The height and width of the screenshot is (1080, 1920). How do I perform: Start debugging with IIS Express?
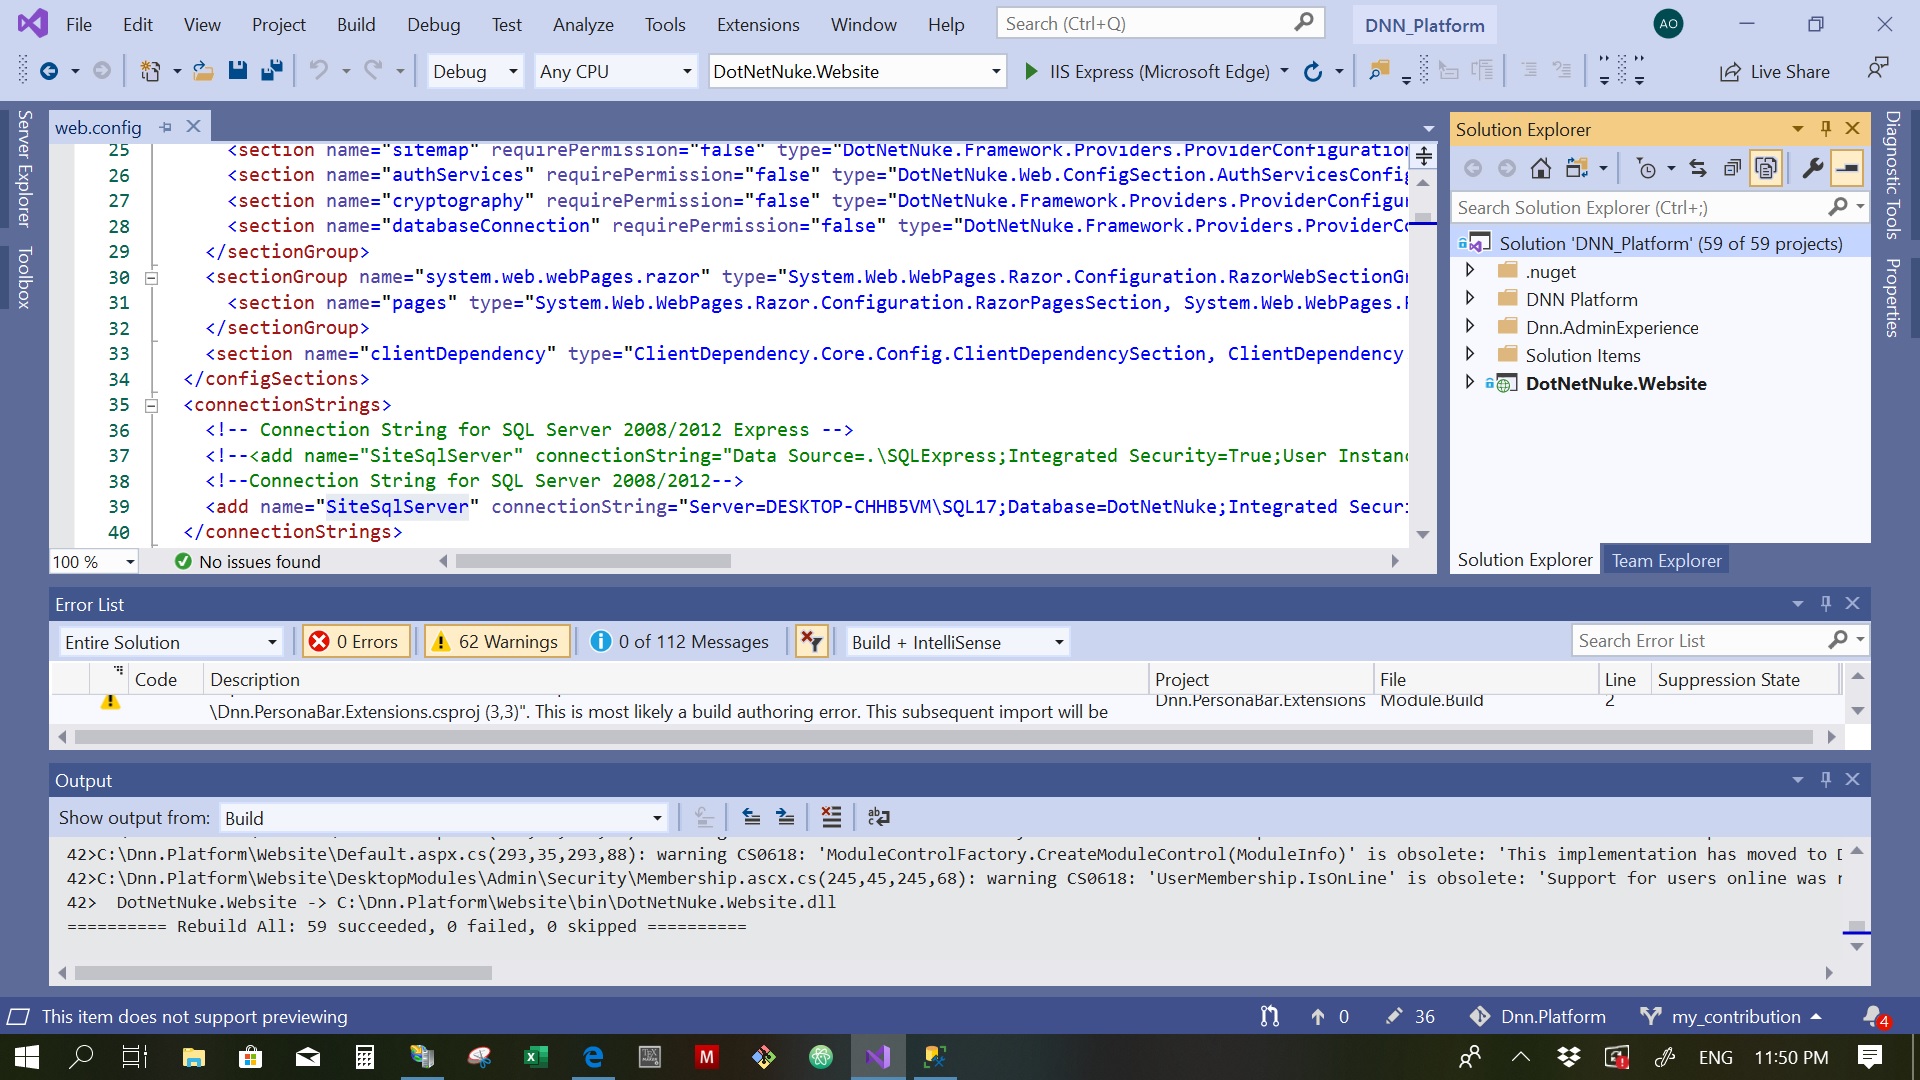(1033, 71)
